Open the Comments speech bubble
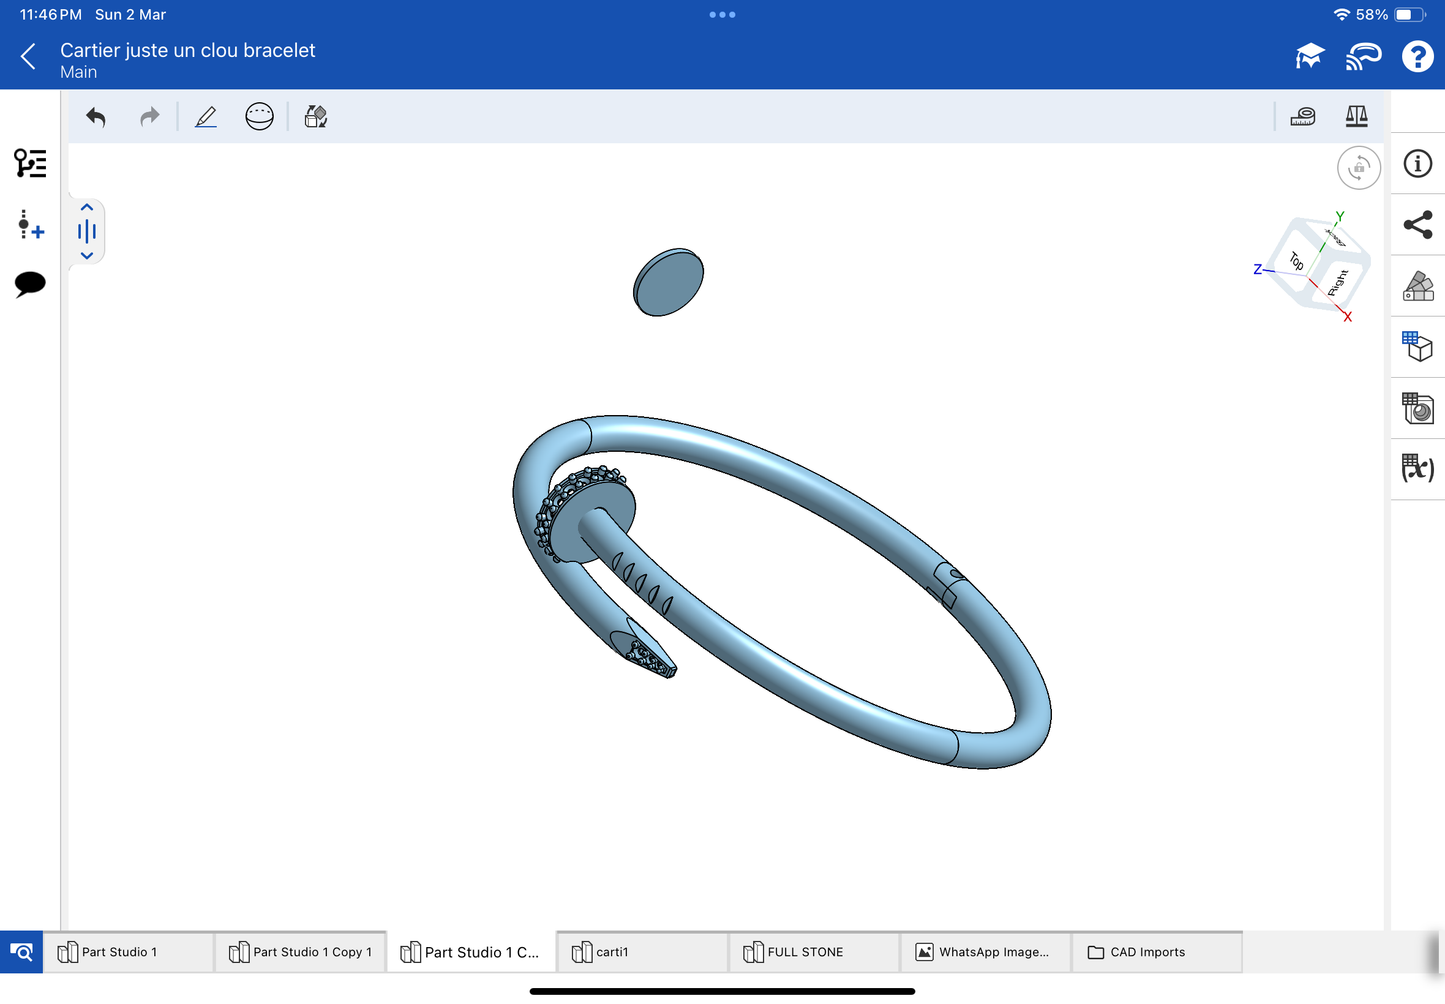1445x1004 pixels. (x=30, y=284)
